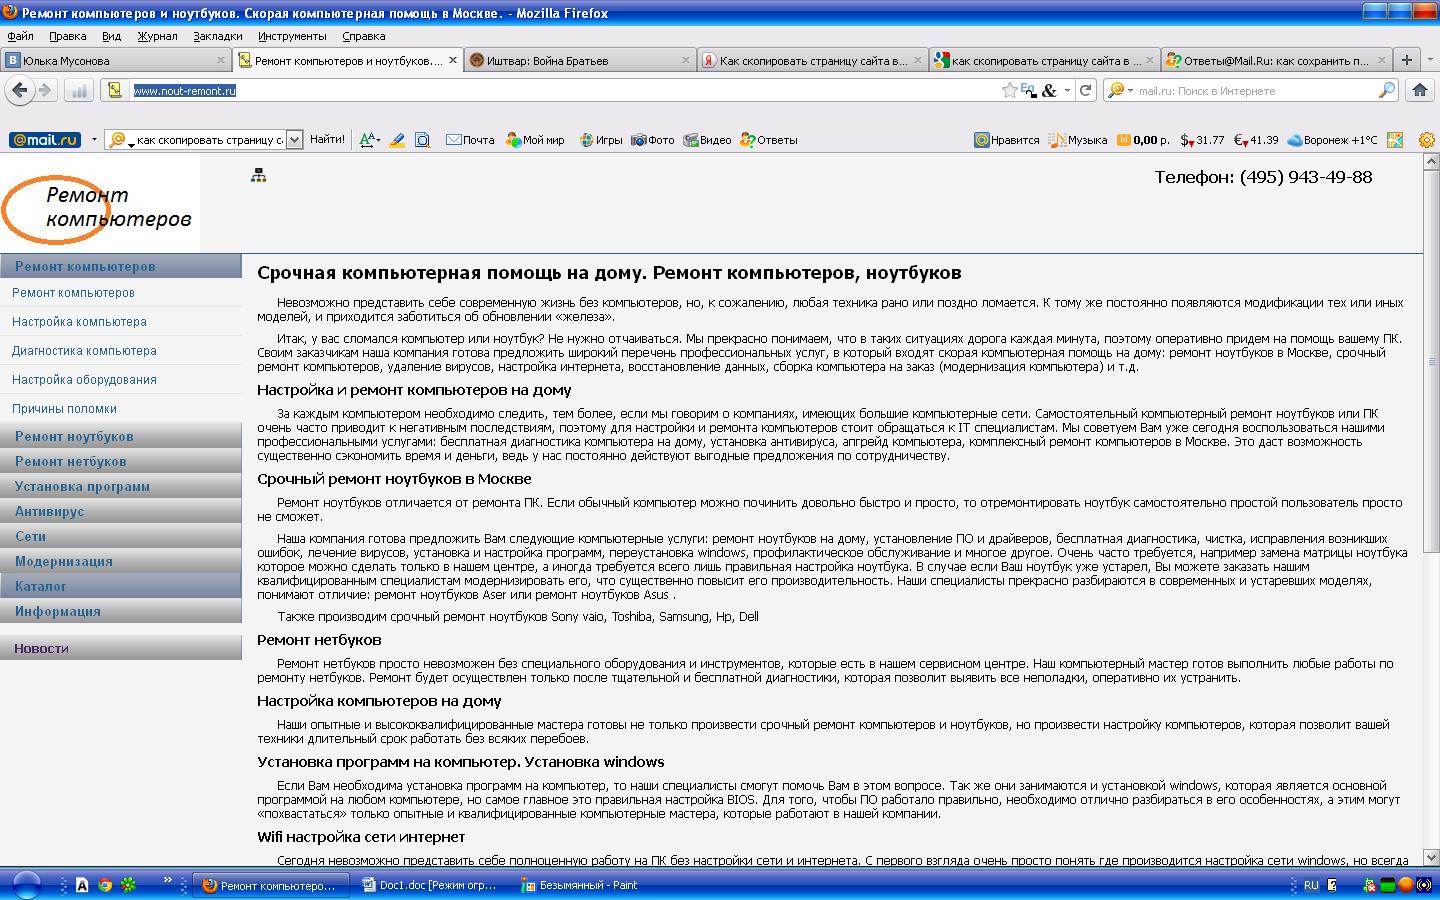The width and height of the screenshot is (1440, 900).
Task: Open Видео from the Mail.ru toolbar
Action: (707, 140)
